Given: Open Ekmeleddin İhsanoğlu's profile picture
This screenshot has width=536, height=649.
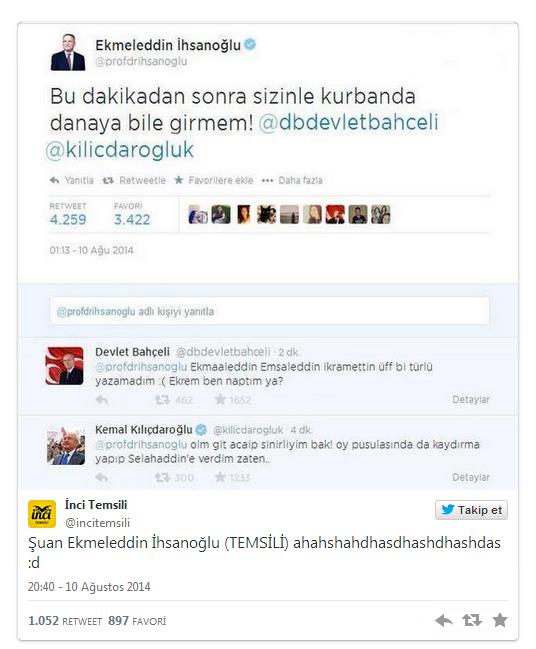Looking at the screenshot, I should (x=68, y=52).
